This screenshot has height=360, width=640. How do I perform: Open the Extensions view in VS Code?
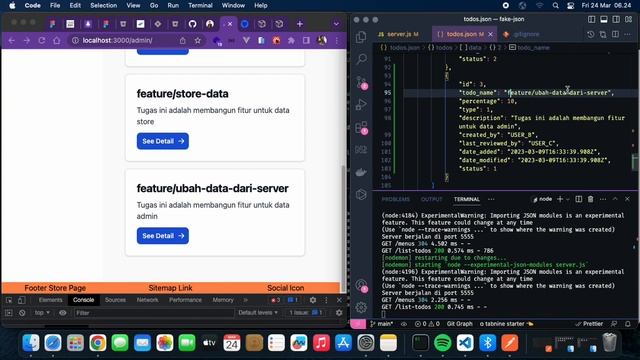(x=361, y=127)
